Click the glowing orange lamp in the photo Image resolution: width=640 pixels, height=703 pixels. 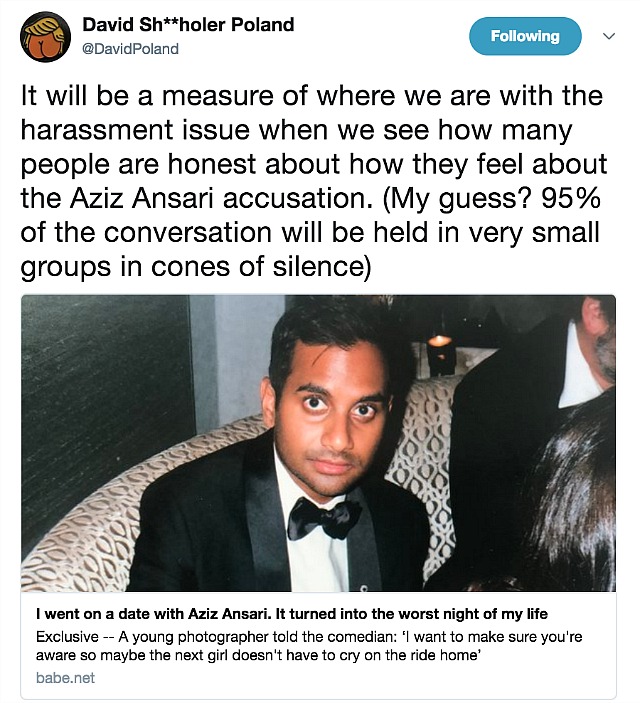[x=440, y=341]
